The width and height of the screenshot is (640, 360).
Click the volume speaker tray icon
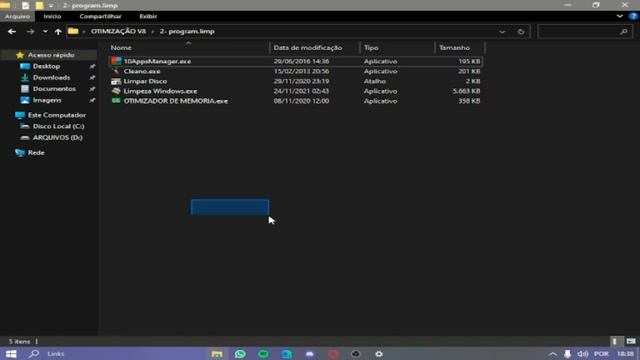point(583,354)
